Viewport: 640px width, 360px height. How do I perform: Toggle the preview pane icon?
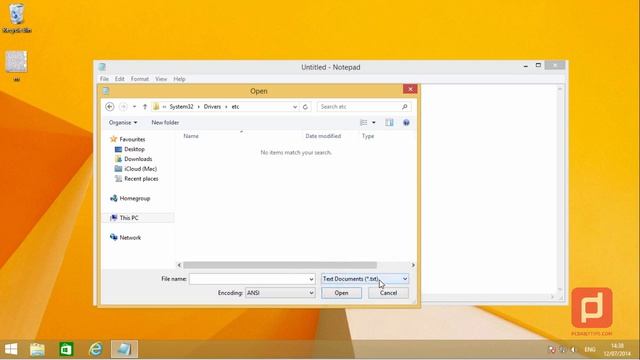(x=389, y=122)
